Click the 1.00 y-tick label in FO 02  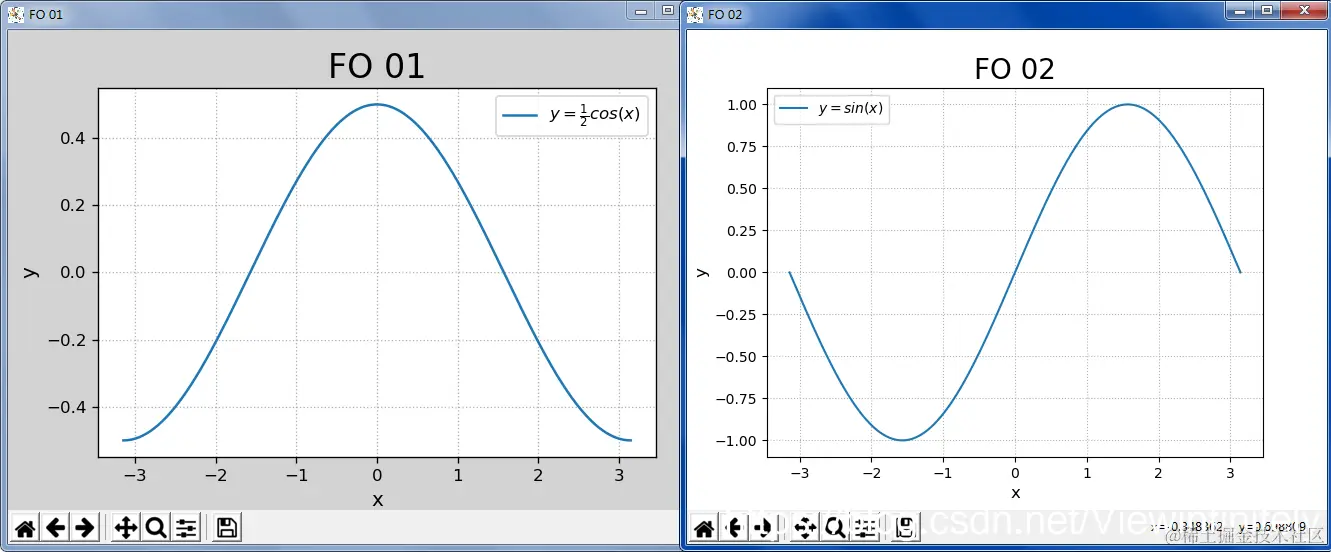tap(741, 105)
